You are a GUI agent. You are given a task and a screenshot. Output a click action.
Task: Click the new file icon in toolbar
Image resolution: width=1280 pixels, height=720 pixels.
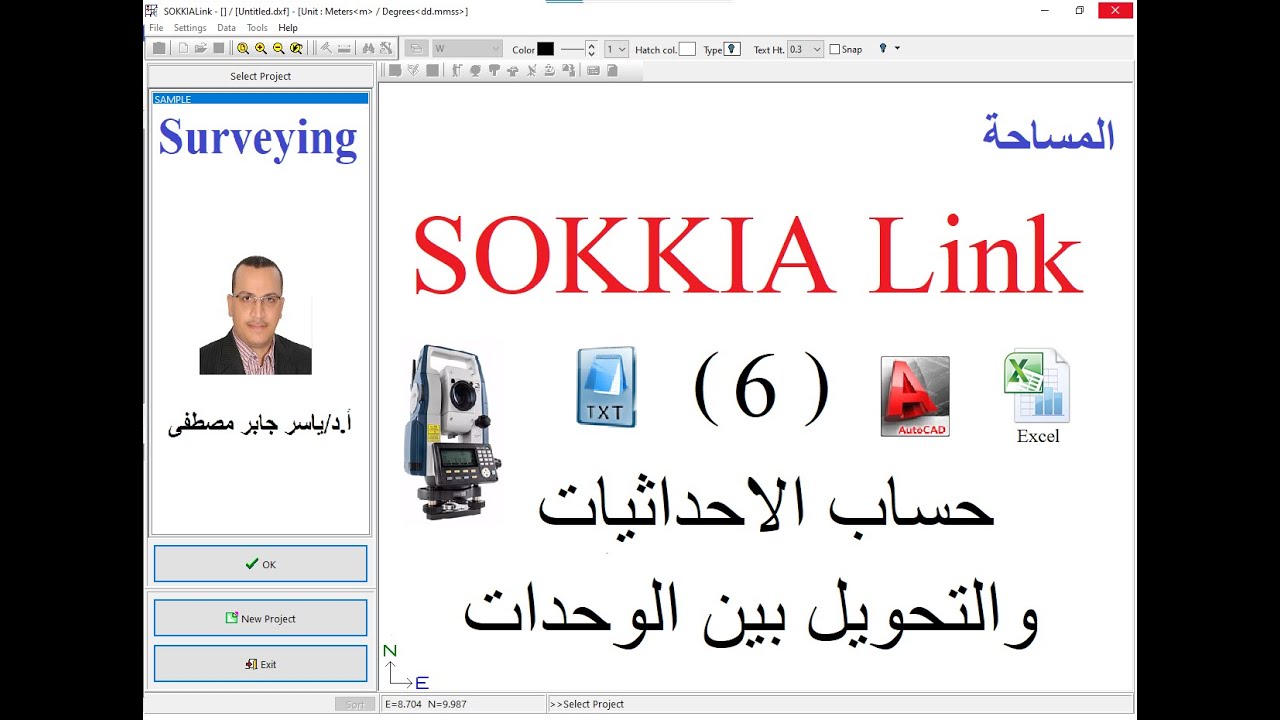183,48
